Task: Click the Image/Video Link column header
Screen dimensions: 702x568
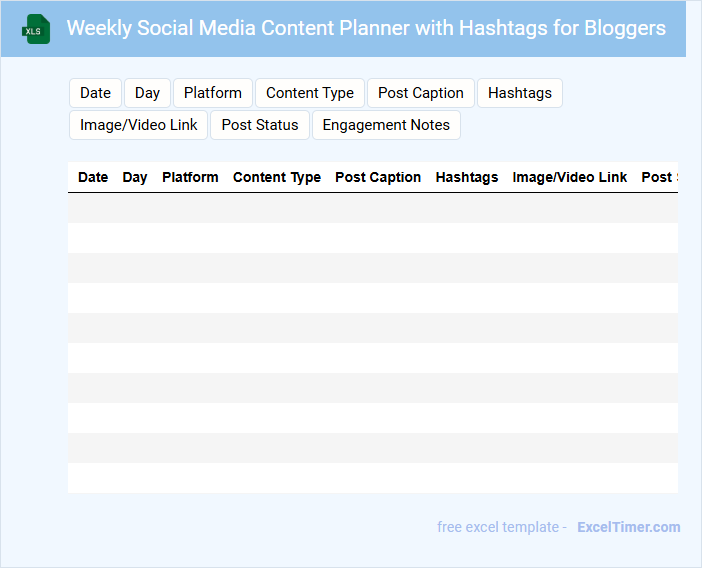Action: click(570, 177)
